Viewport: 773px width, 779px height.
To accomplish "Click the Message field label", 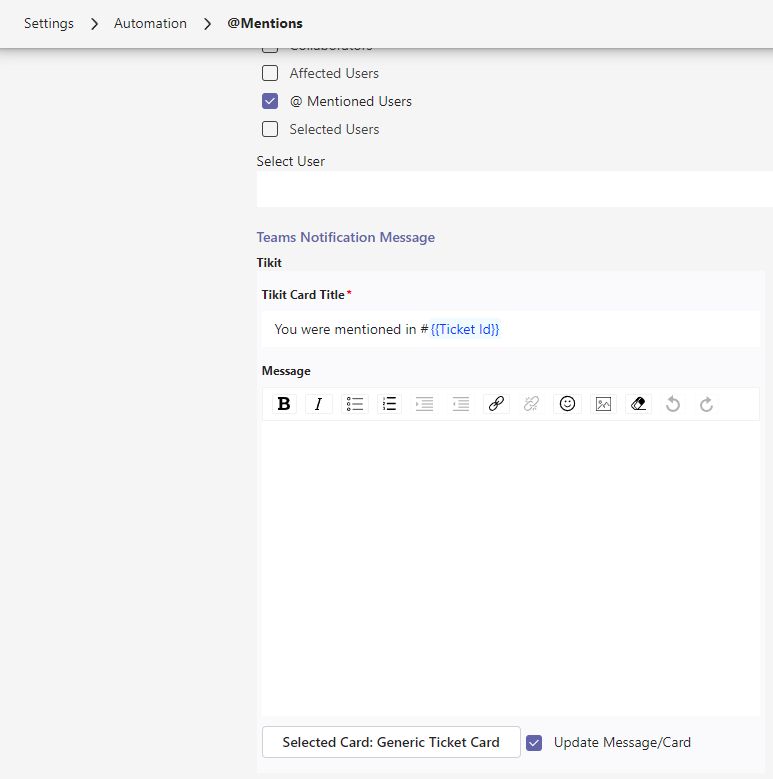I will point(286,371).
